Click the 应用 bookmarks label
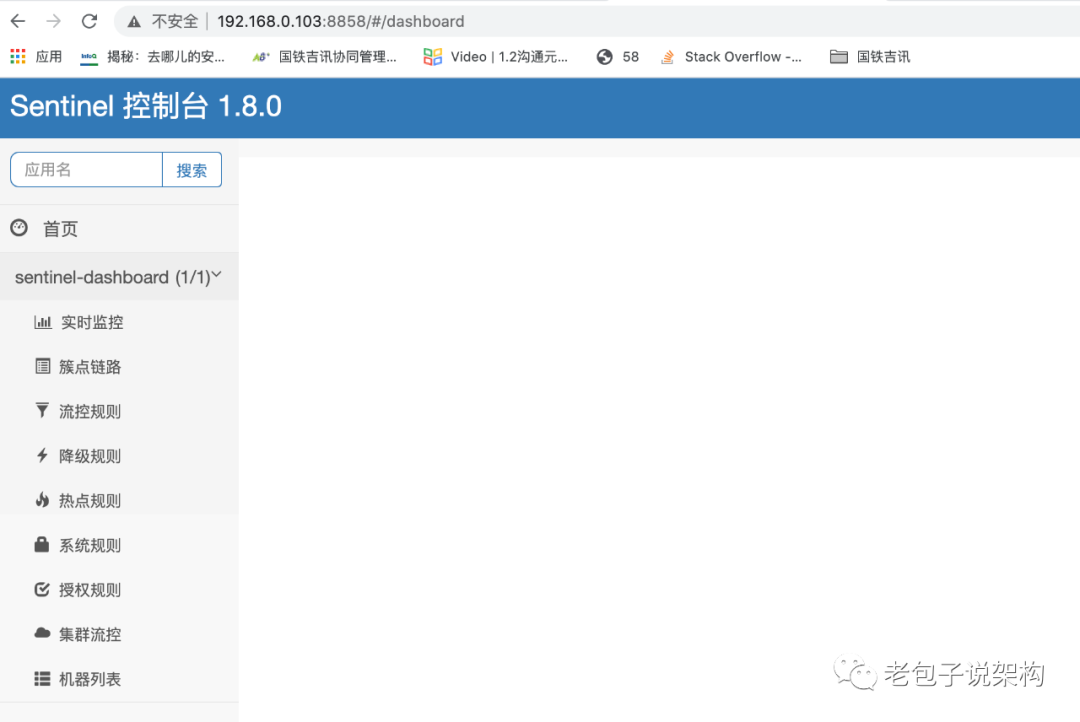Screen dimensions: 1080x722 coord(49,56)
